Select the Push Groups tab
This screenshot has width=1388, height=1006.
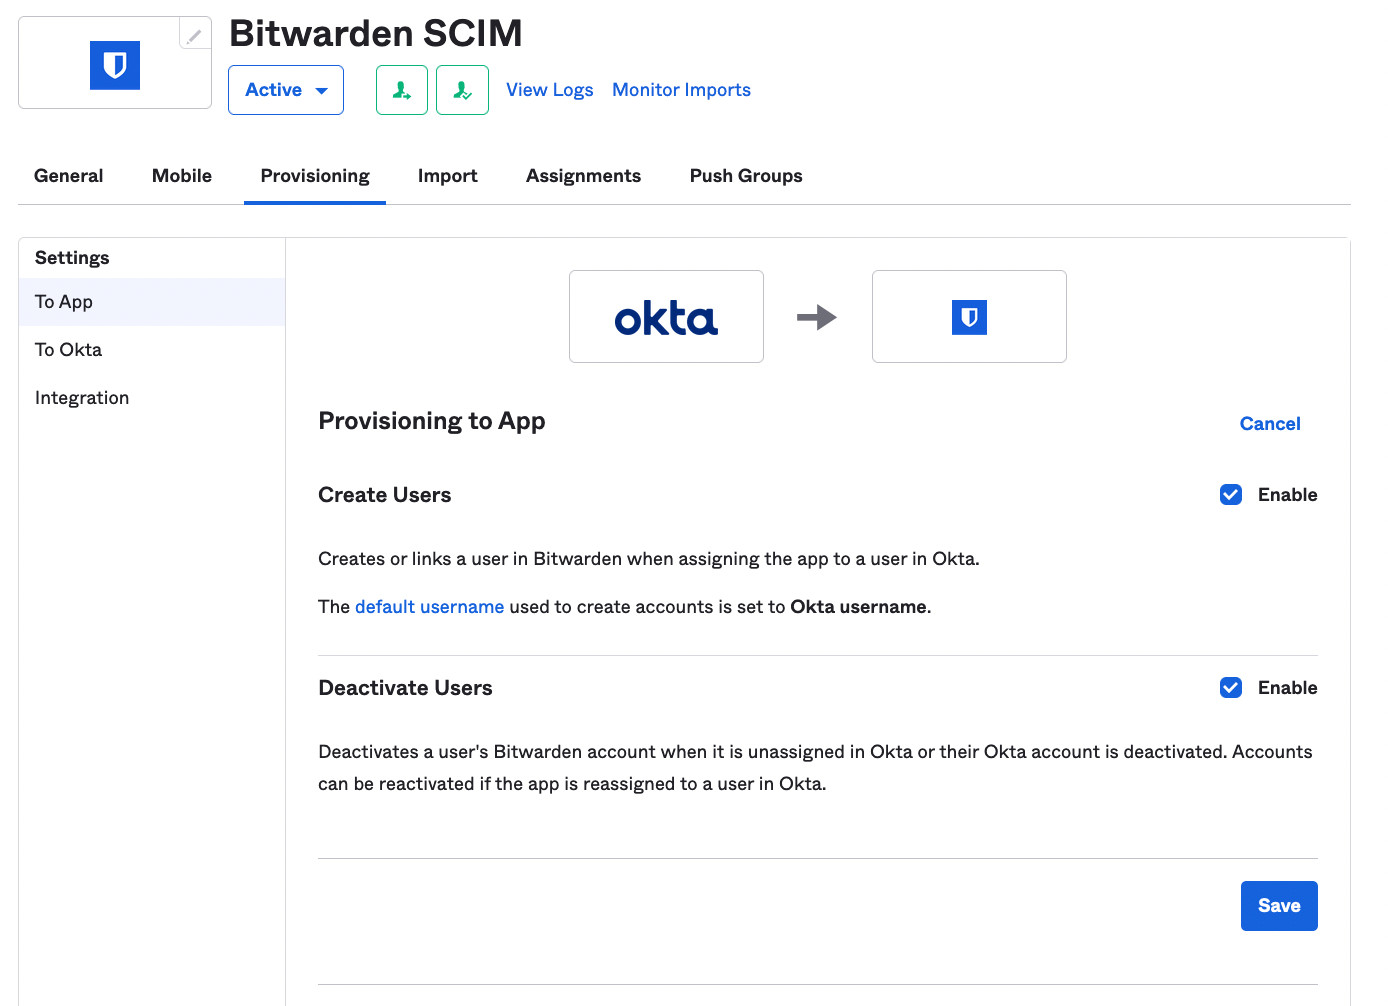(746, 176)
